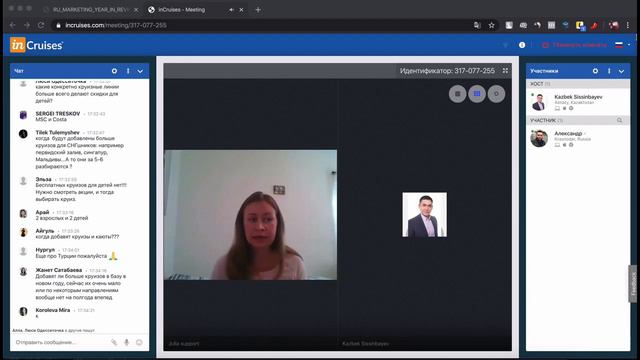Click Kazbek's photo tile in video area

(424, 215)
